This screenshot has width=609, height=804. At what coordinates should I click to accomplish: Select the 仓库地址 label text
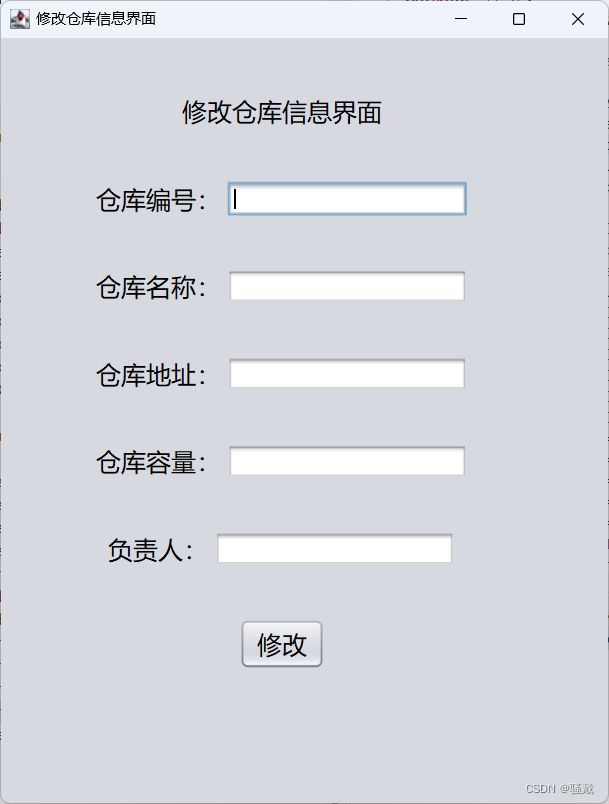(x=147, y=373)
